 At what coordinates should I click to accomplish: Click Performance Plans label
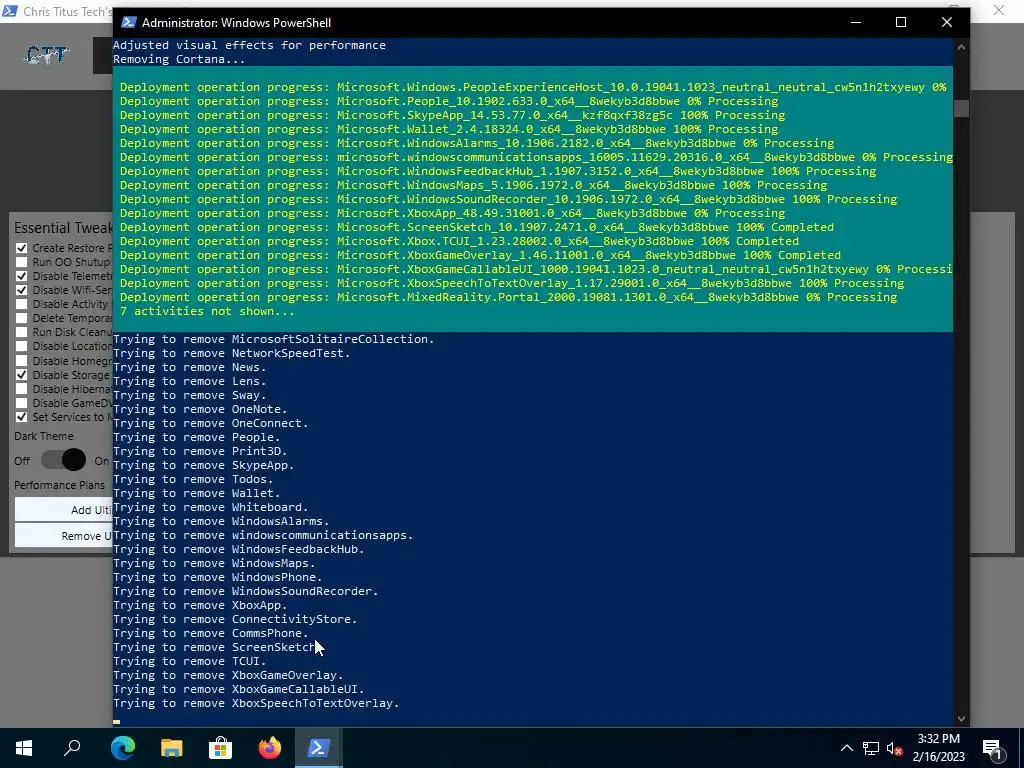(x=59, y=485)
